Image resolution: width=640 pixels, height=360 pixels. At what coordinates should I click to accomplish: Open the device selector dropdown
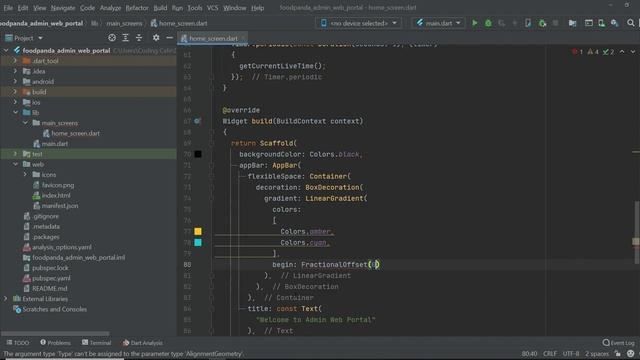[358, 23]
